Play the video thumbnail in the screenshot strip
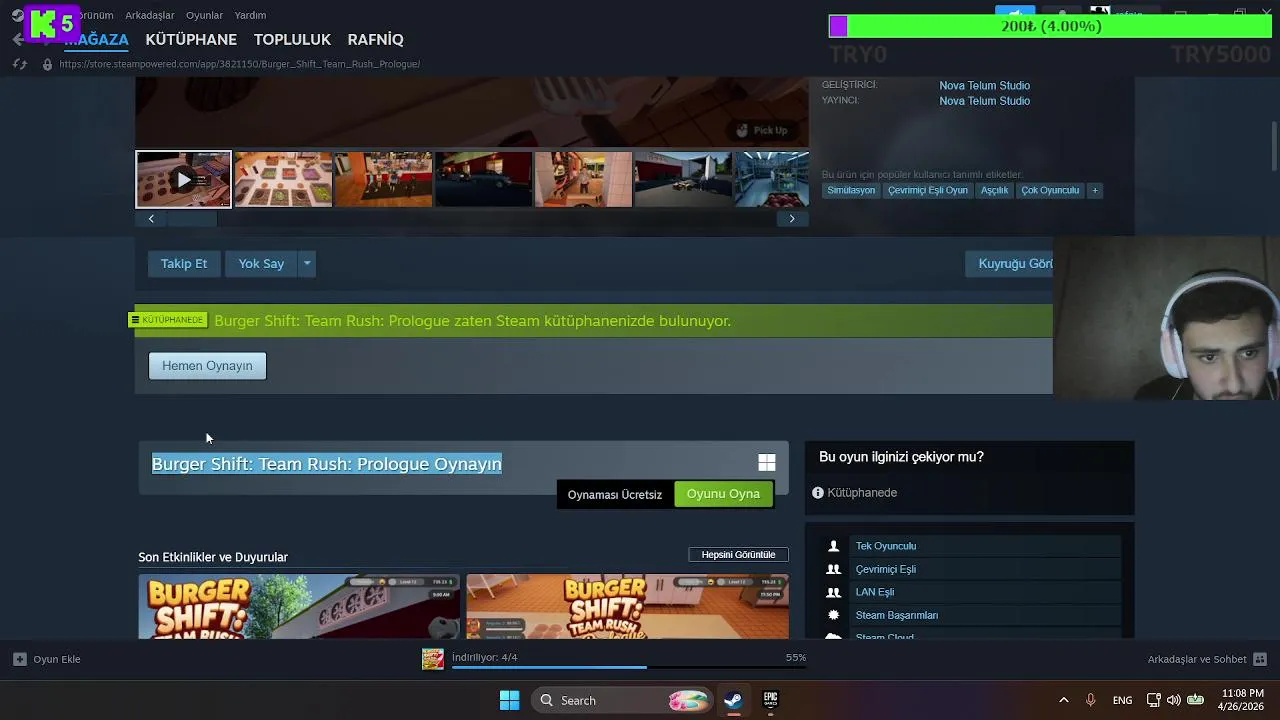 (x=183, y=179)
